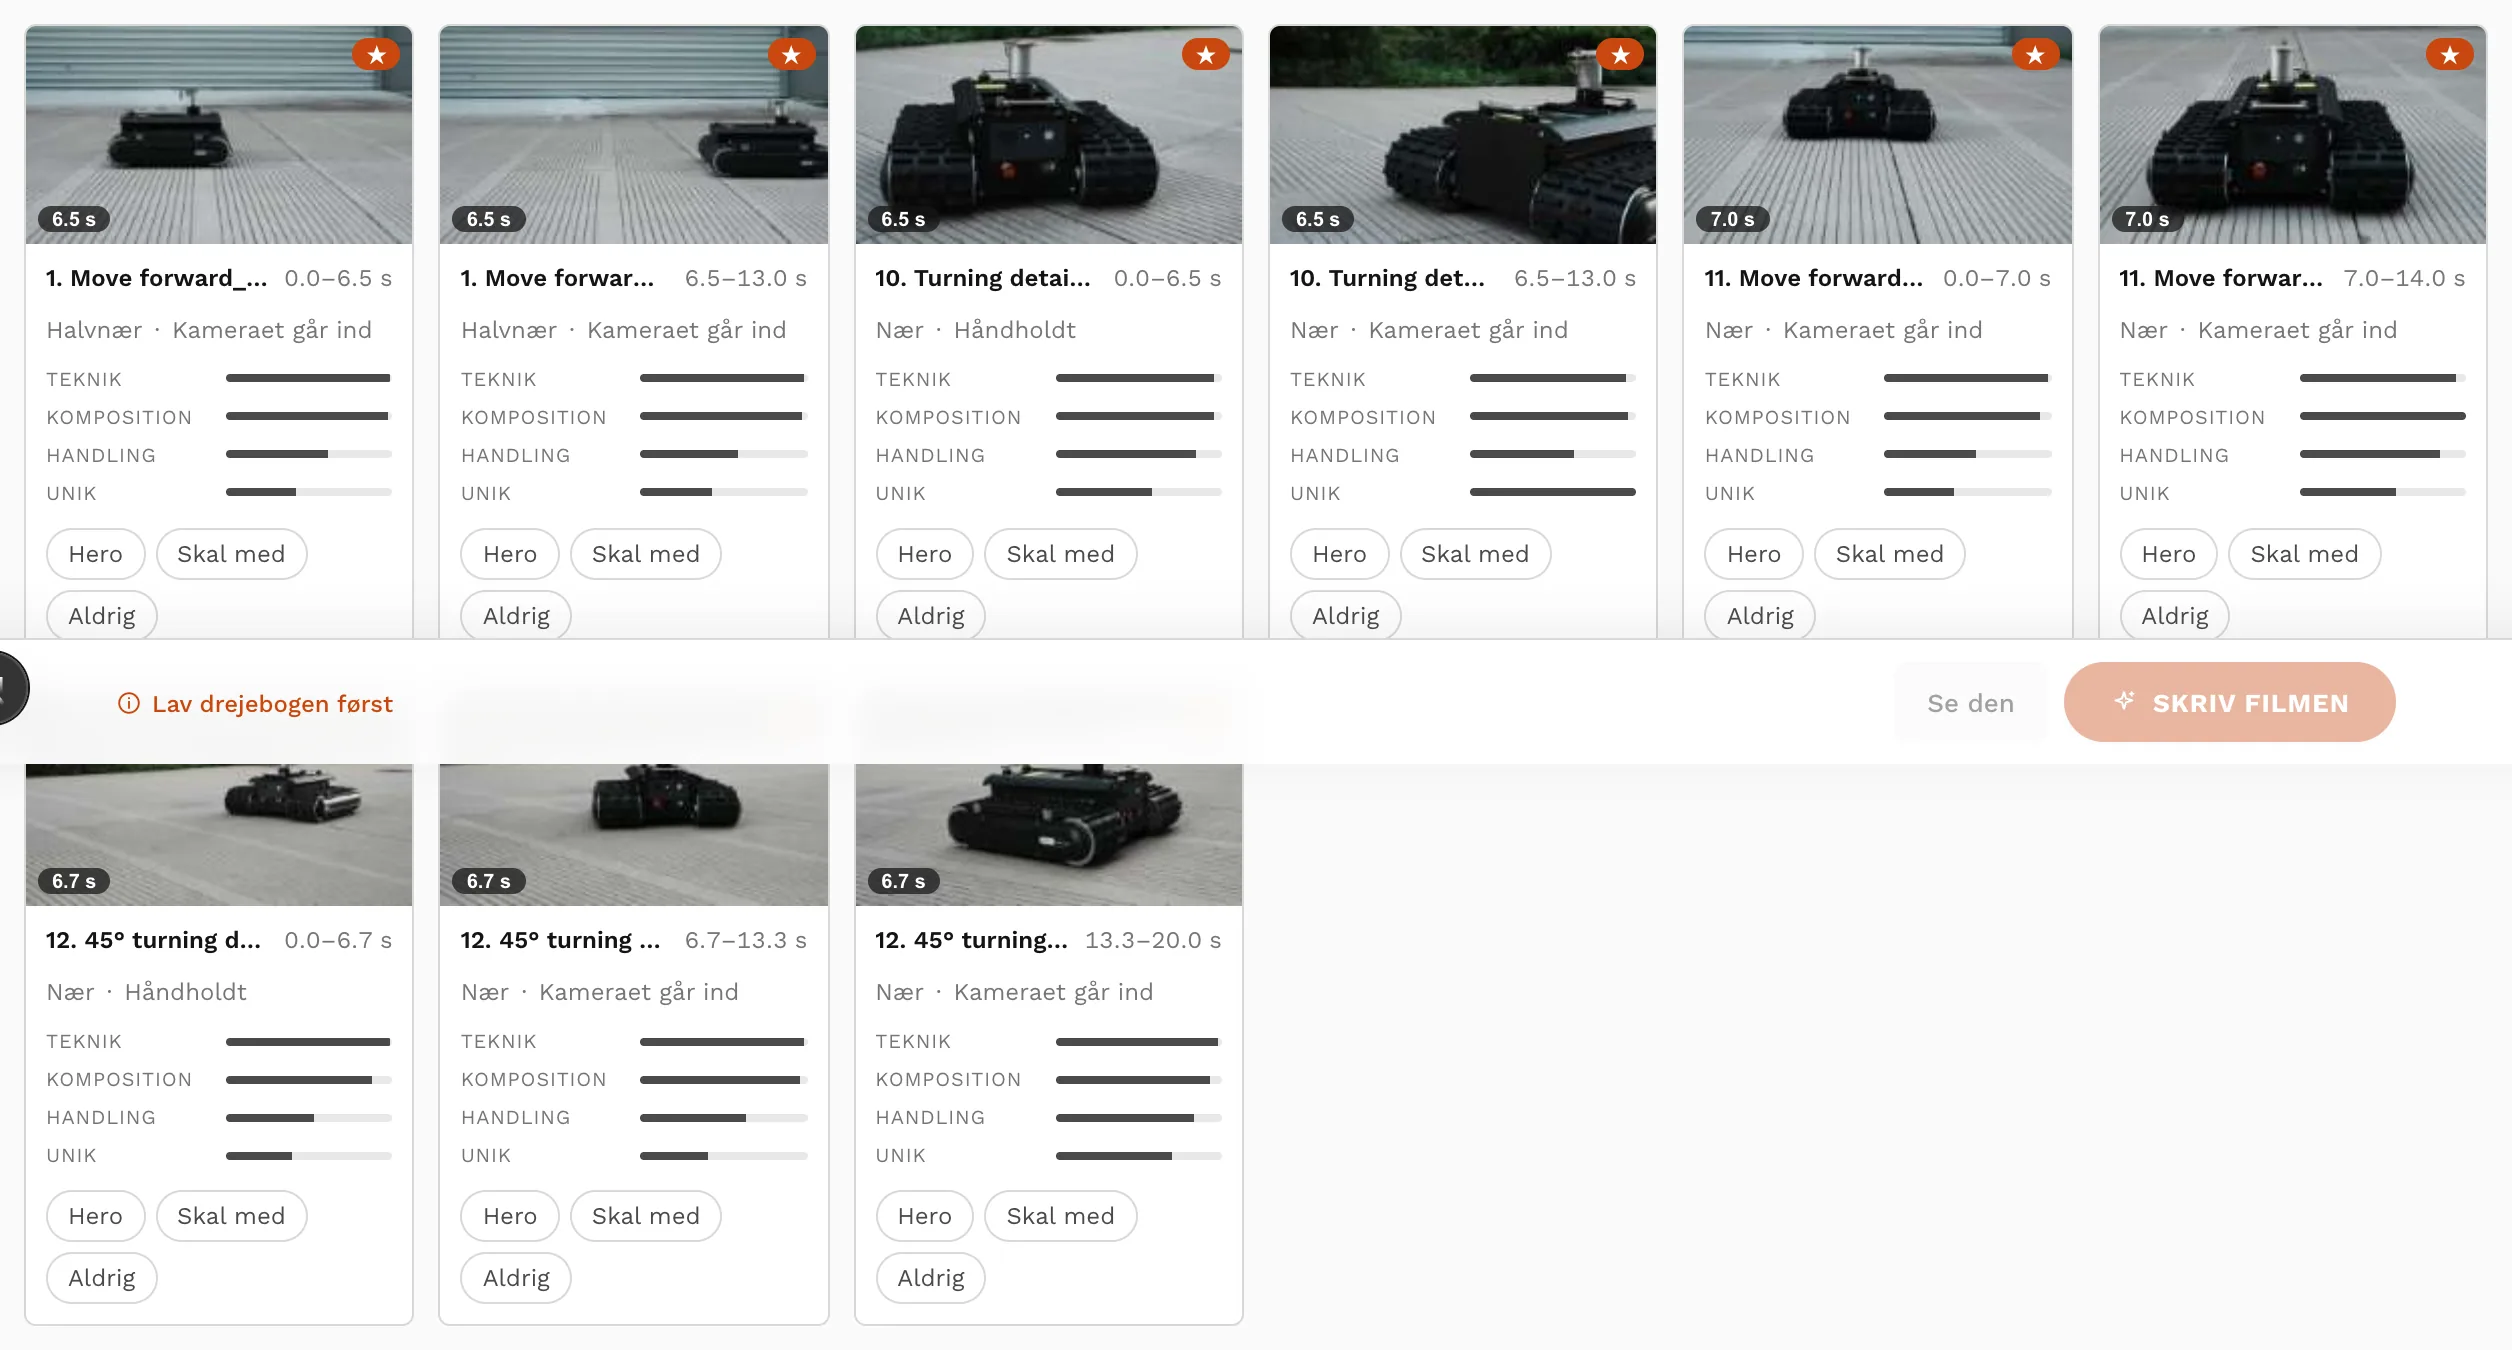Click SKRIV FILMEN button
This screenshot has height=1350, width=2512.
(2230, 702)
